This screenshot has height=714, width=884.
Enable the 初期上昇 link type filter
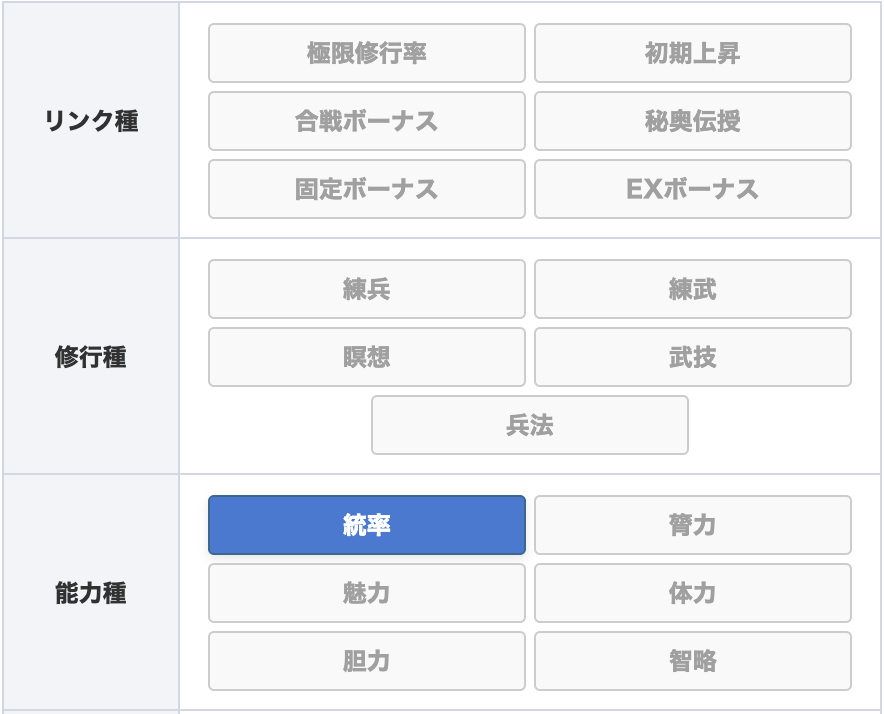693,53
